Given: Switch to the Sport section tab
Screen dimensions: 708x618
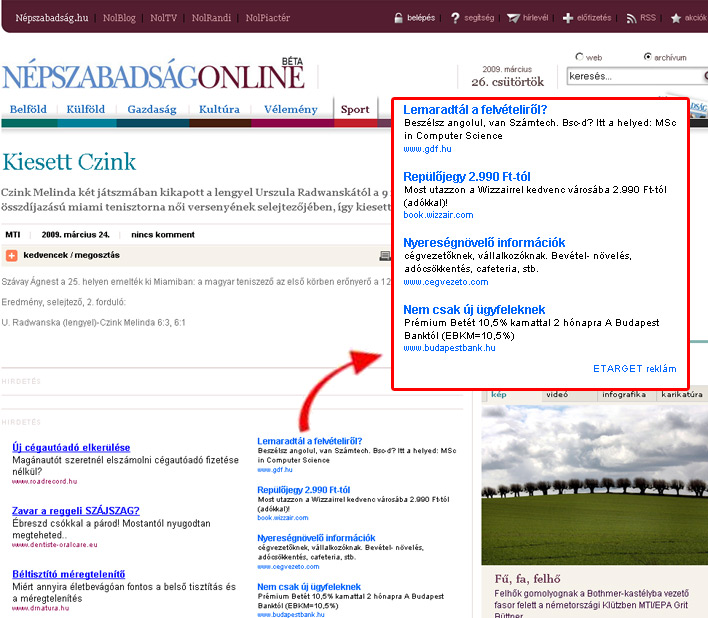Looking at the screenshot, I should [x=354, y=110].
